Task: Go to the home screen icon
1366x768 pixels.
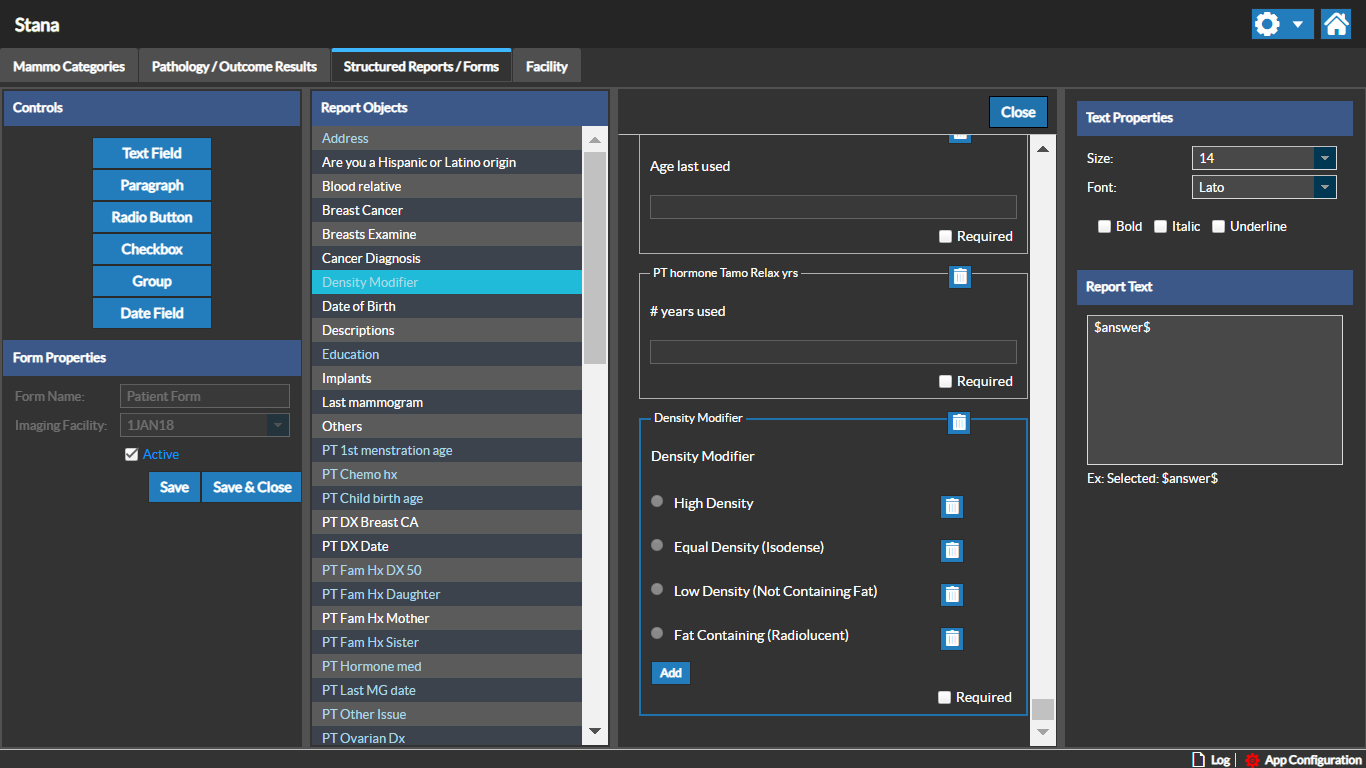Action: click(x=1335, y=24)
